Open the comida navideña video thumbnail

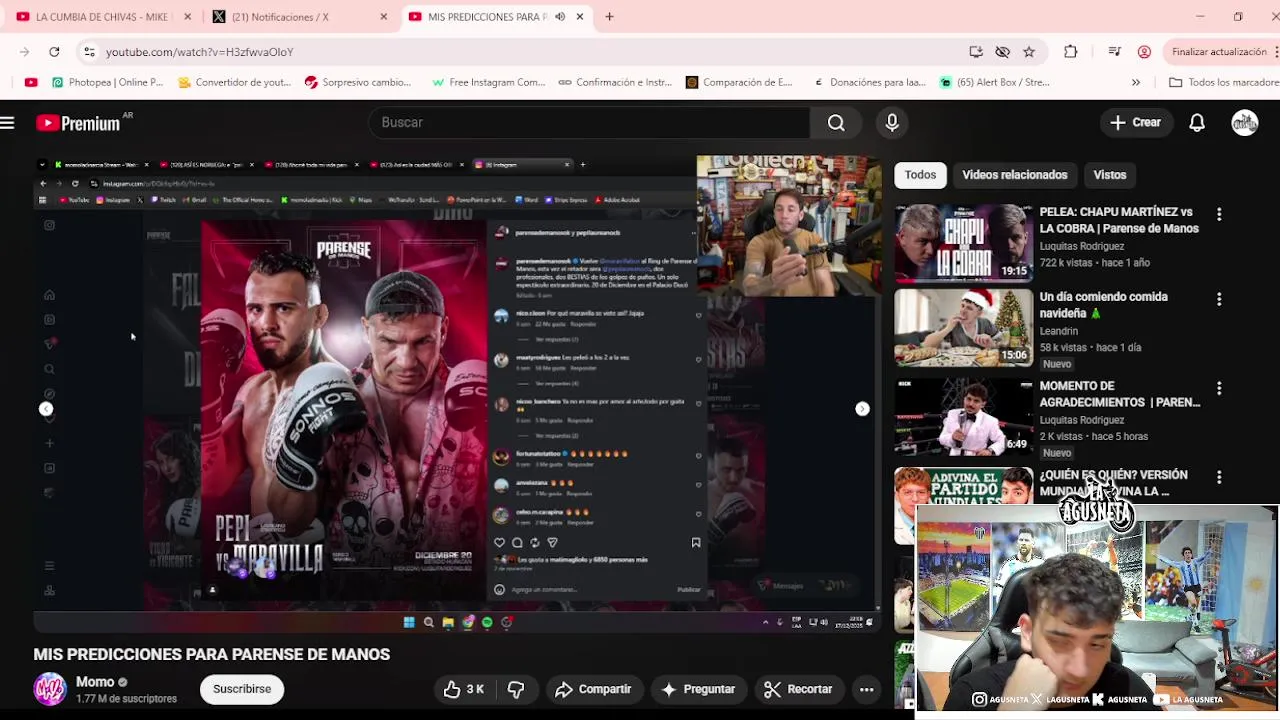pyautogui.click(x=964, y=328)
